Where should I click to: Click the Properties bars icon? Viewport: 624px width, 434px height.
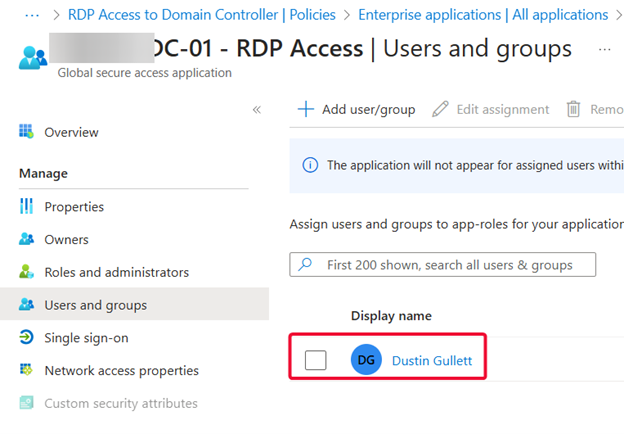pos(26,206)
